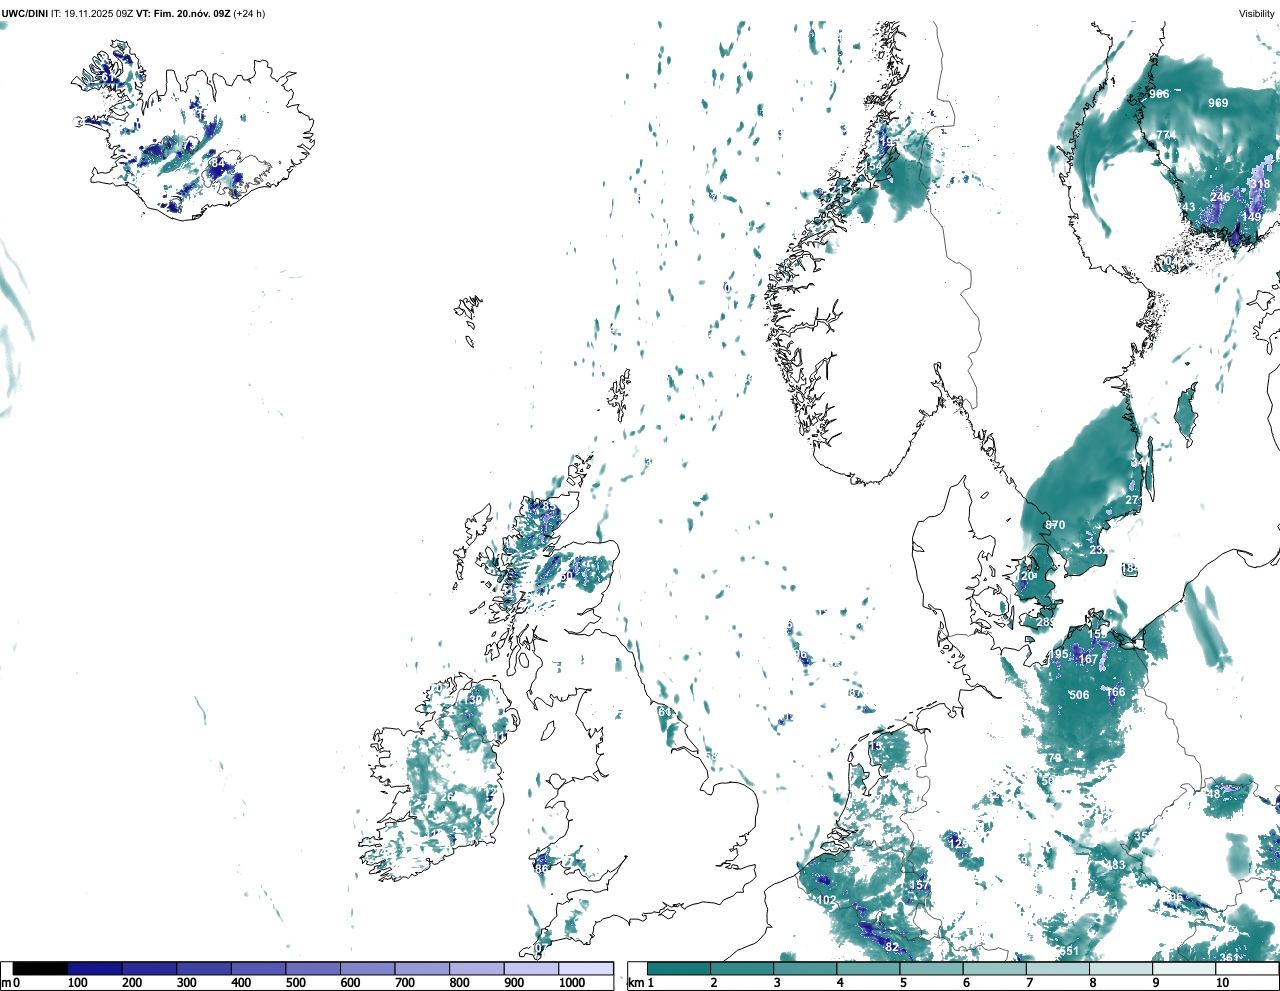Click the '506' value over northern Germany
The width and height of the screenshot is (1280, 991).
tap(1079, 695)
